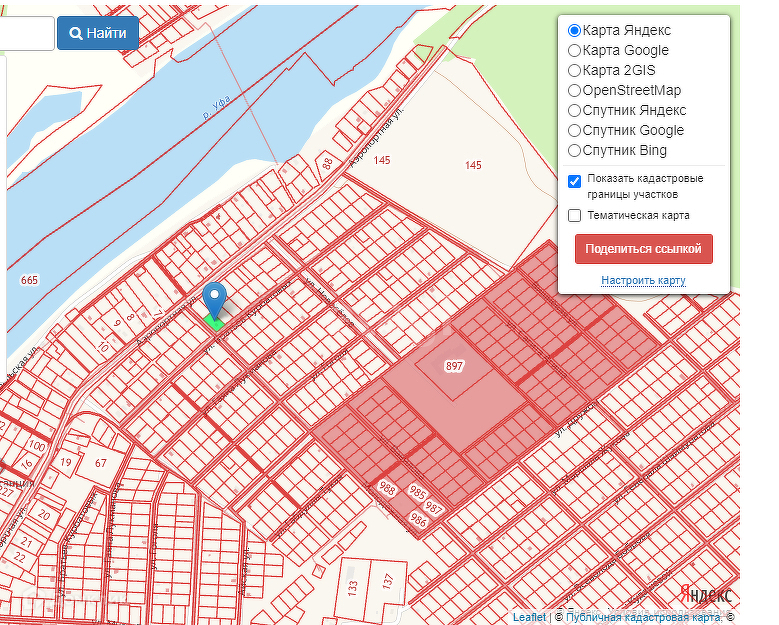Click the blue location marker pin
Viewport: 779px width, 625px height.
(215, 301)
